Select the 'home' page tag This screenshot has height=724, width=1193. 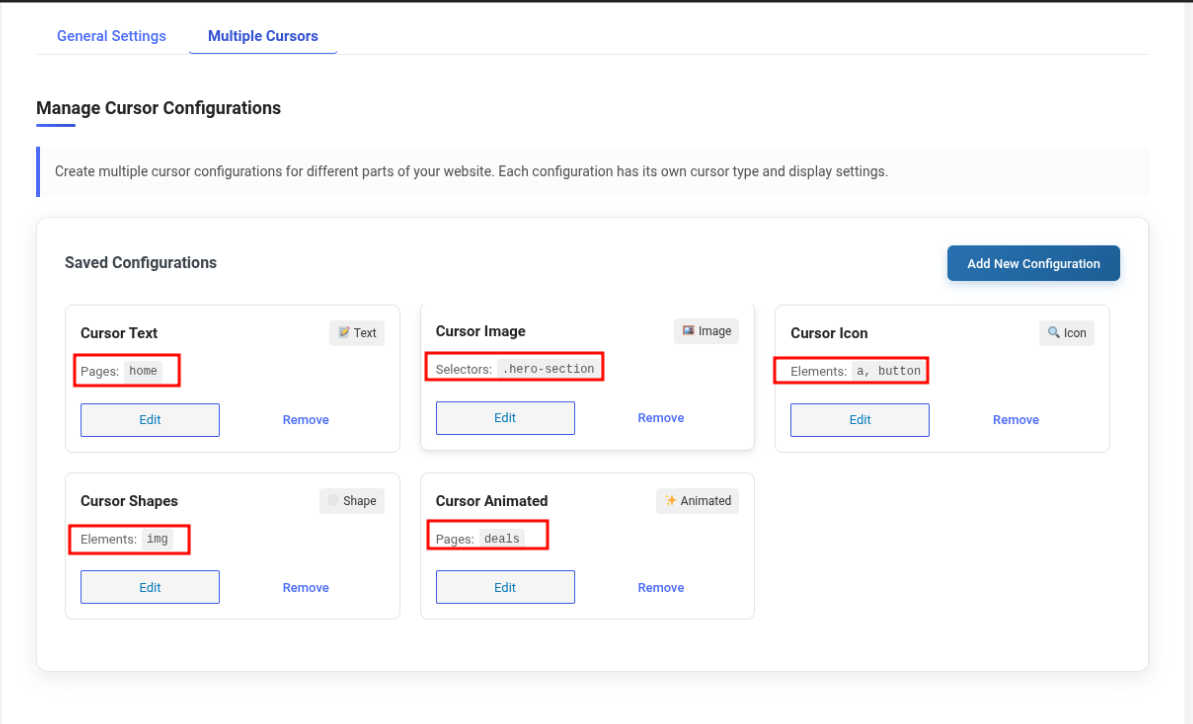tap(143, 371)
